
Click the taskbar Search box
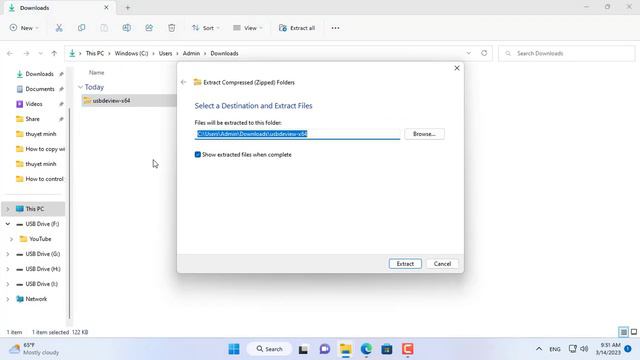(x=270, y=349)
